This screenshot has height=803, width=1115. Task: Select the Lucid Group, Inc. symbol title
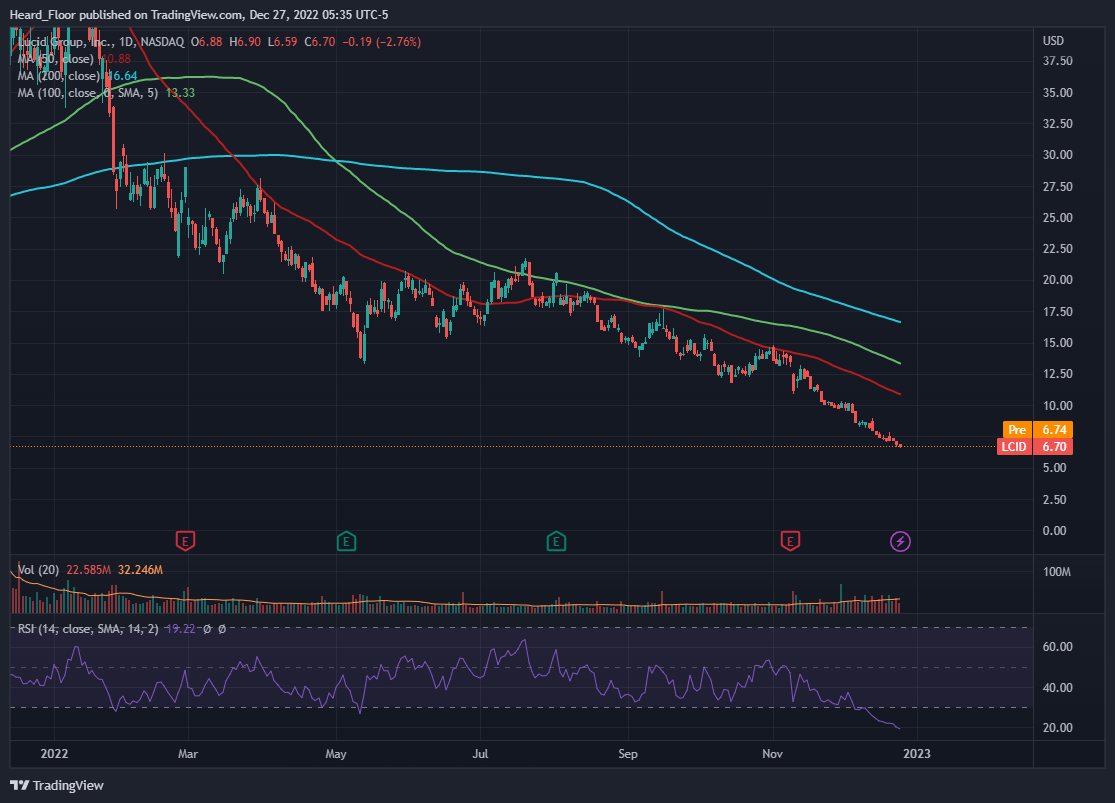coord(63,42)
